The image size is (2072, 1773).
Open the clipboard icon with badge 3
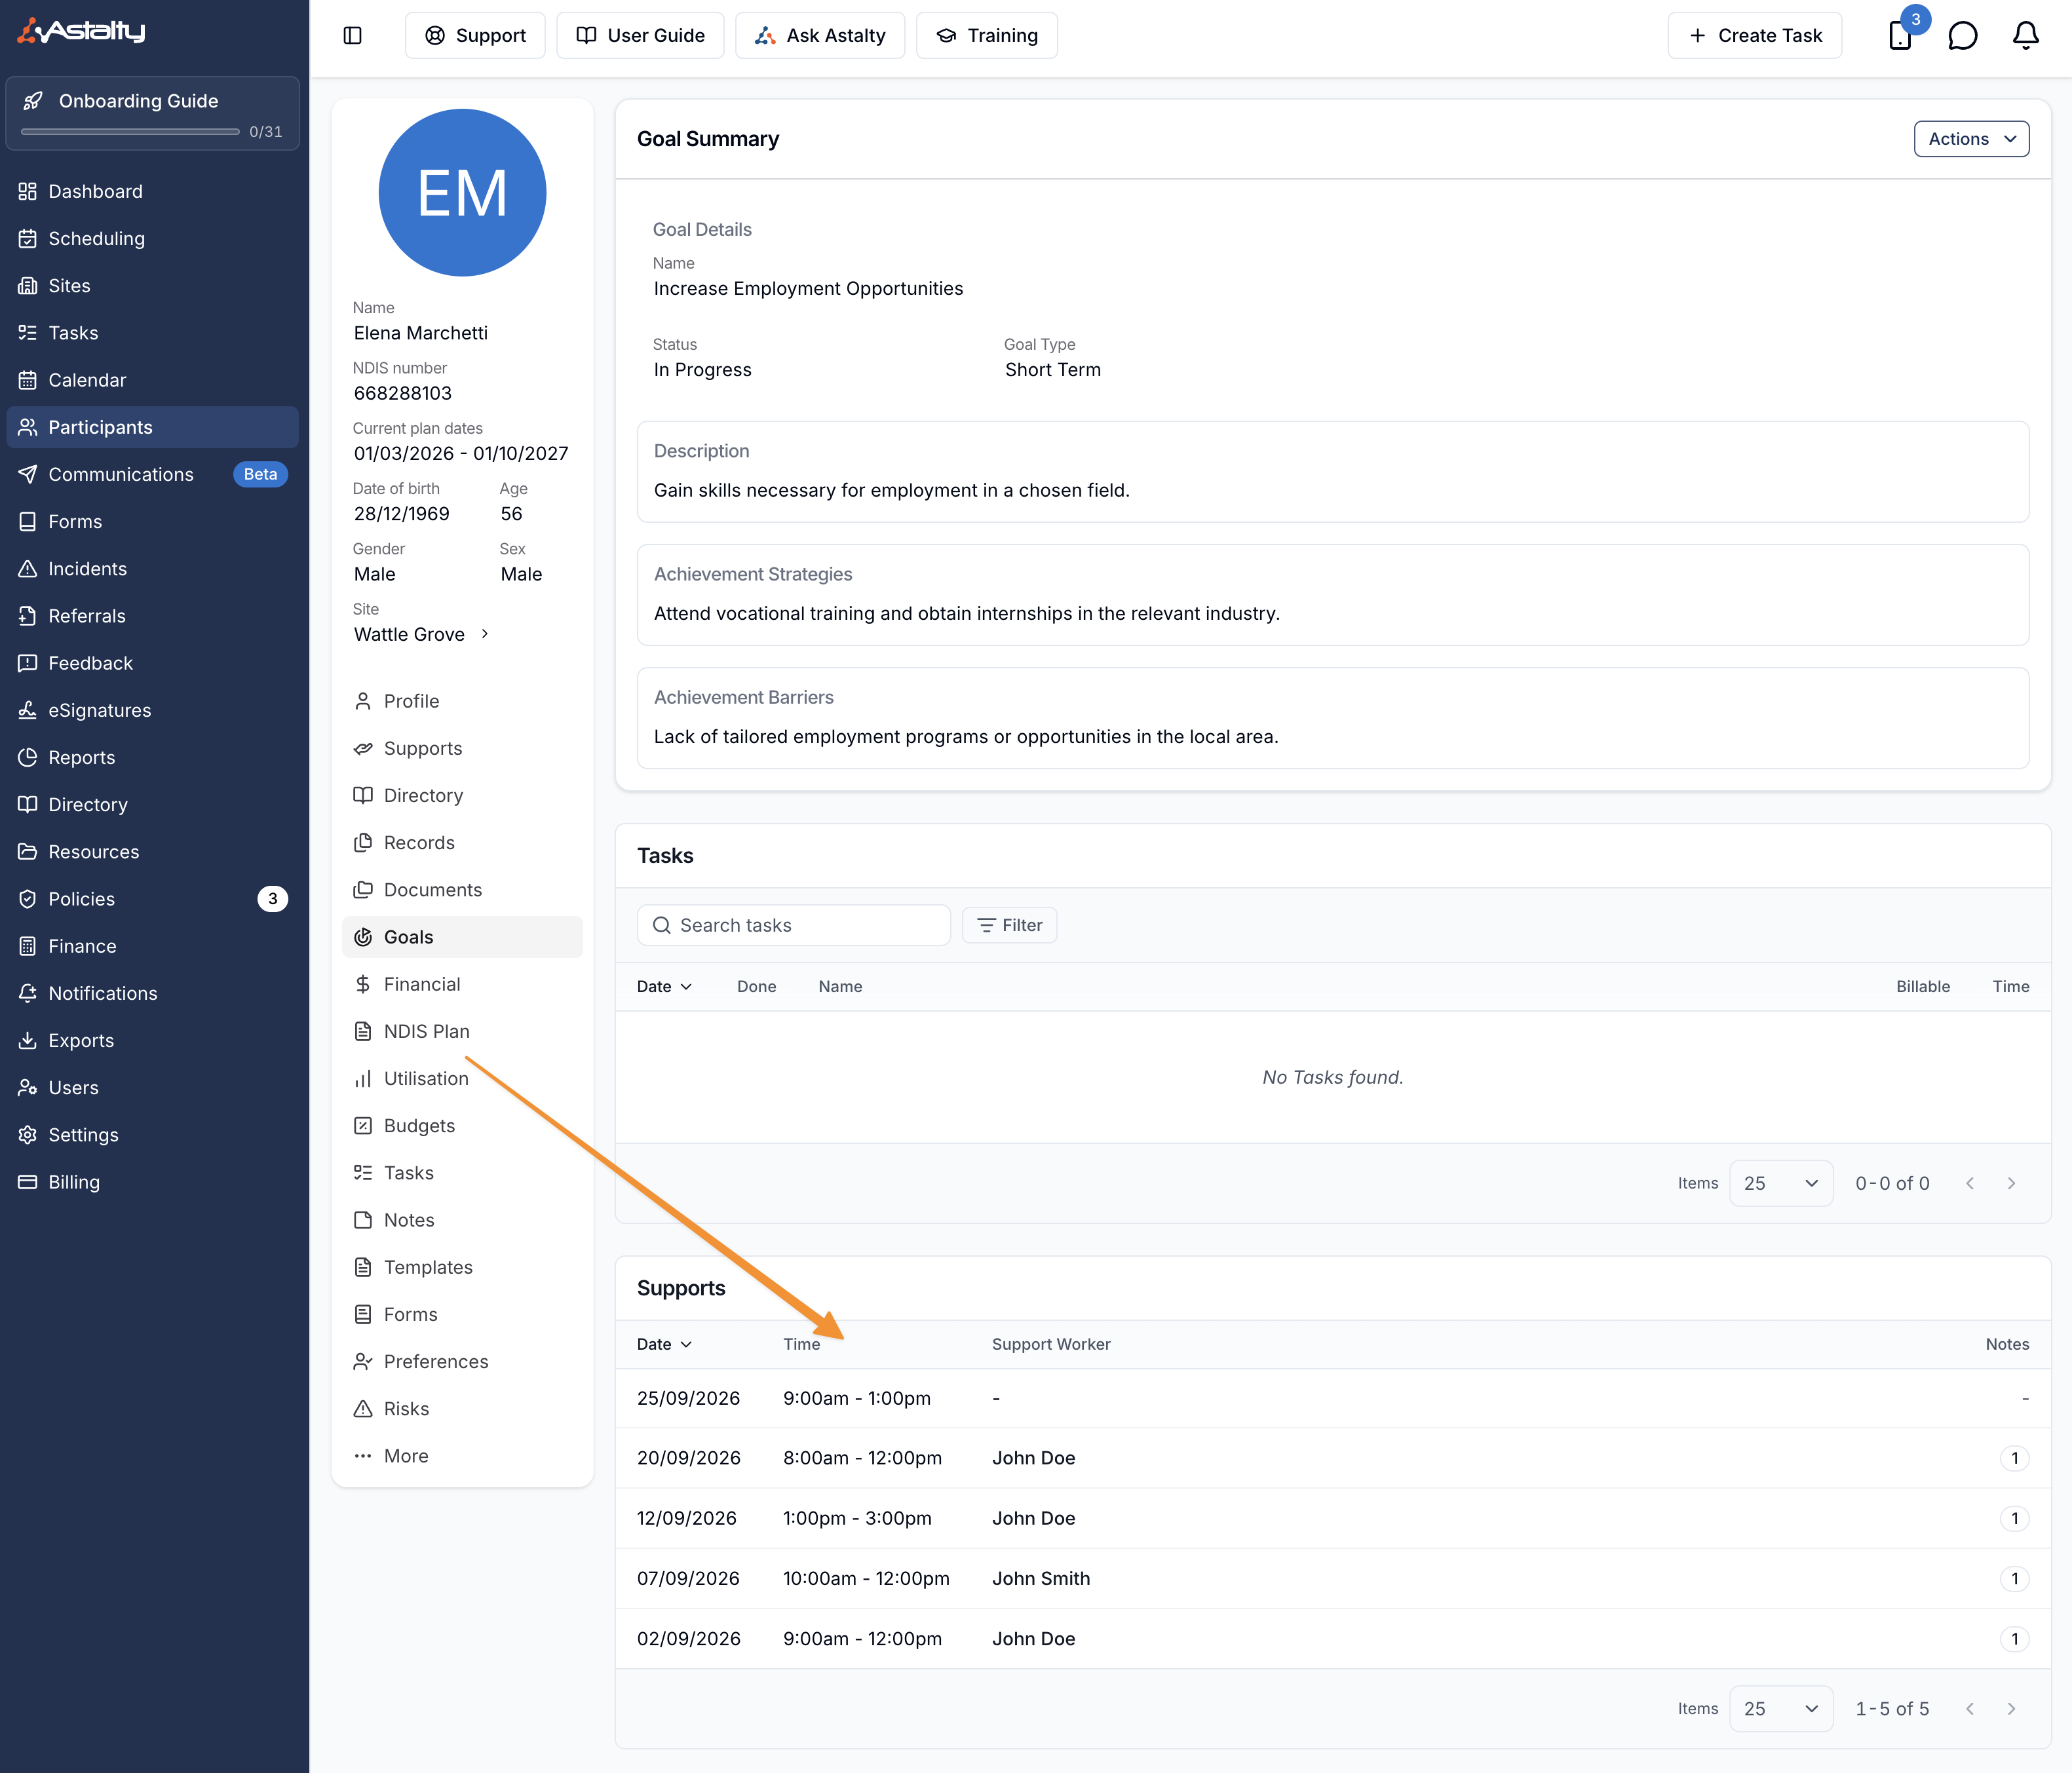pyautogui.click(x=1900, y=35)
